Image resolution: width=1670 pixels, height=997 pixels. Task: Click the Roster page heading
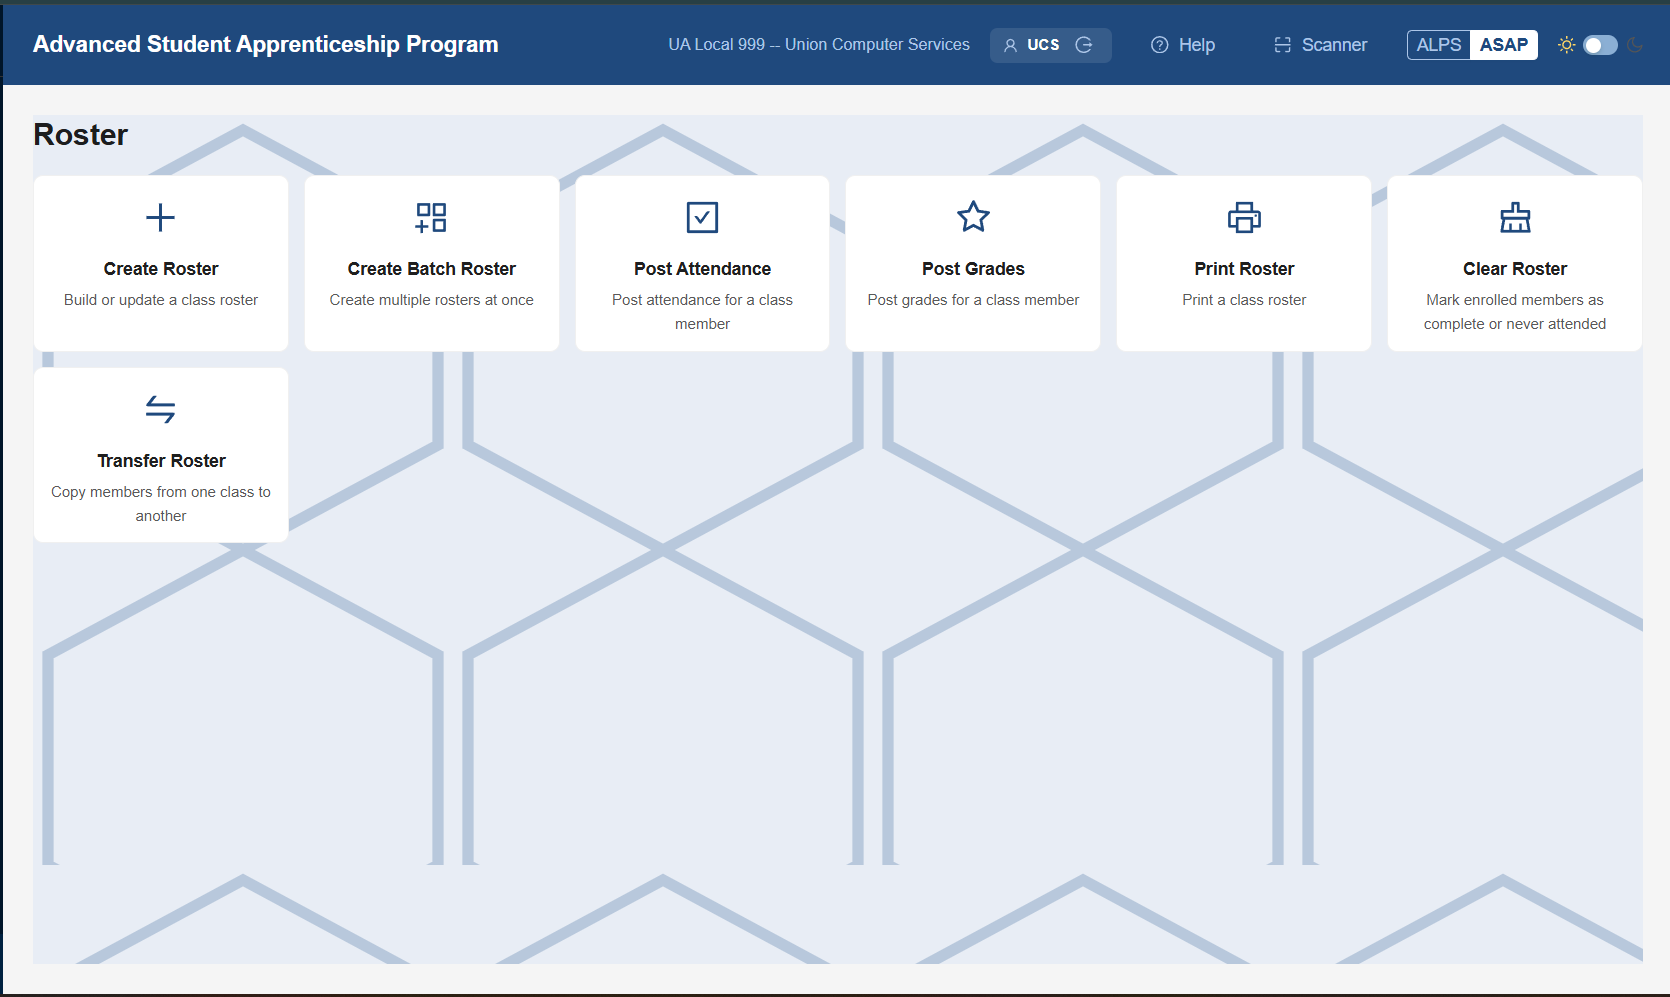click(81, 135)
